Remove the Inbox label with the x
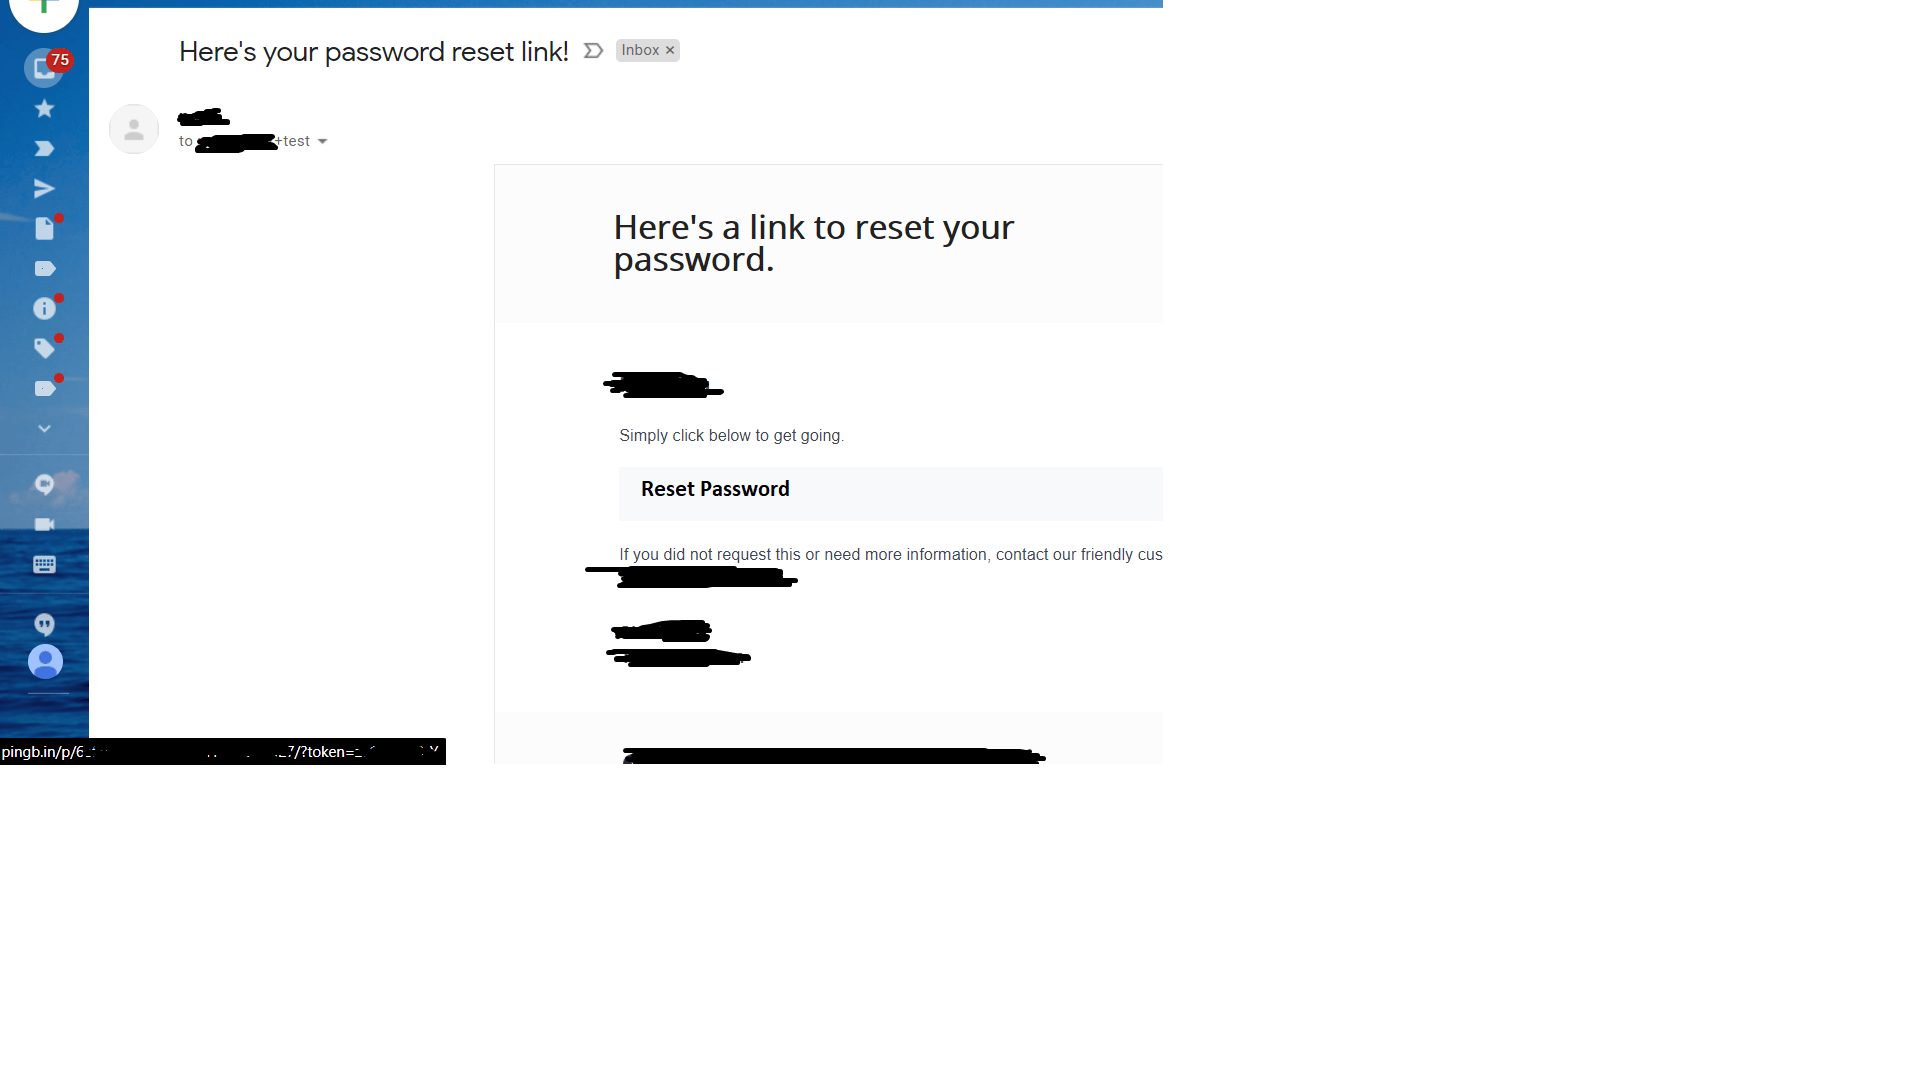The height and width of the screenshot is (1080, 1920). click(x=670, y=50)
